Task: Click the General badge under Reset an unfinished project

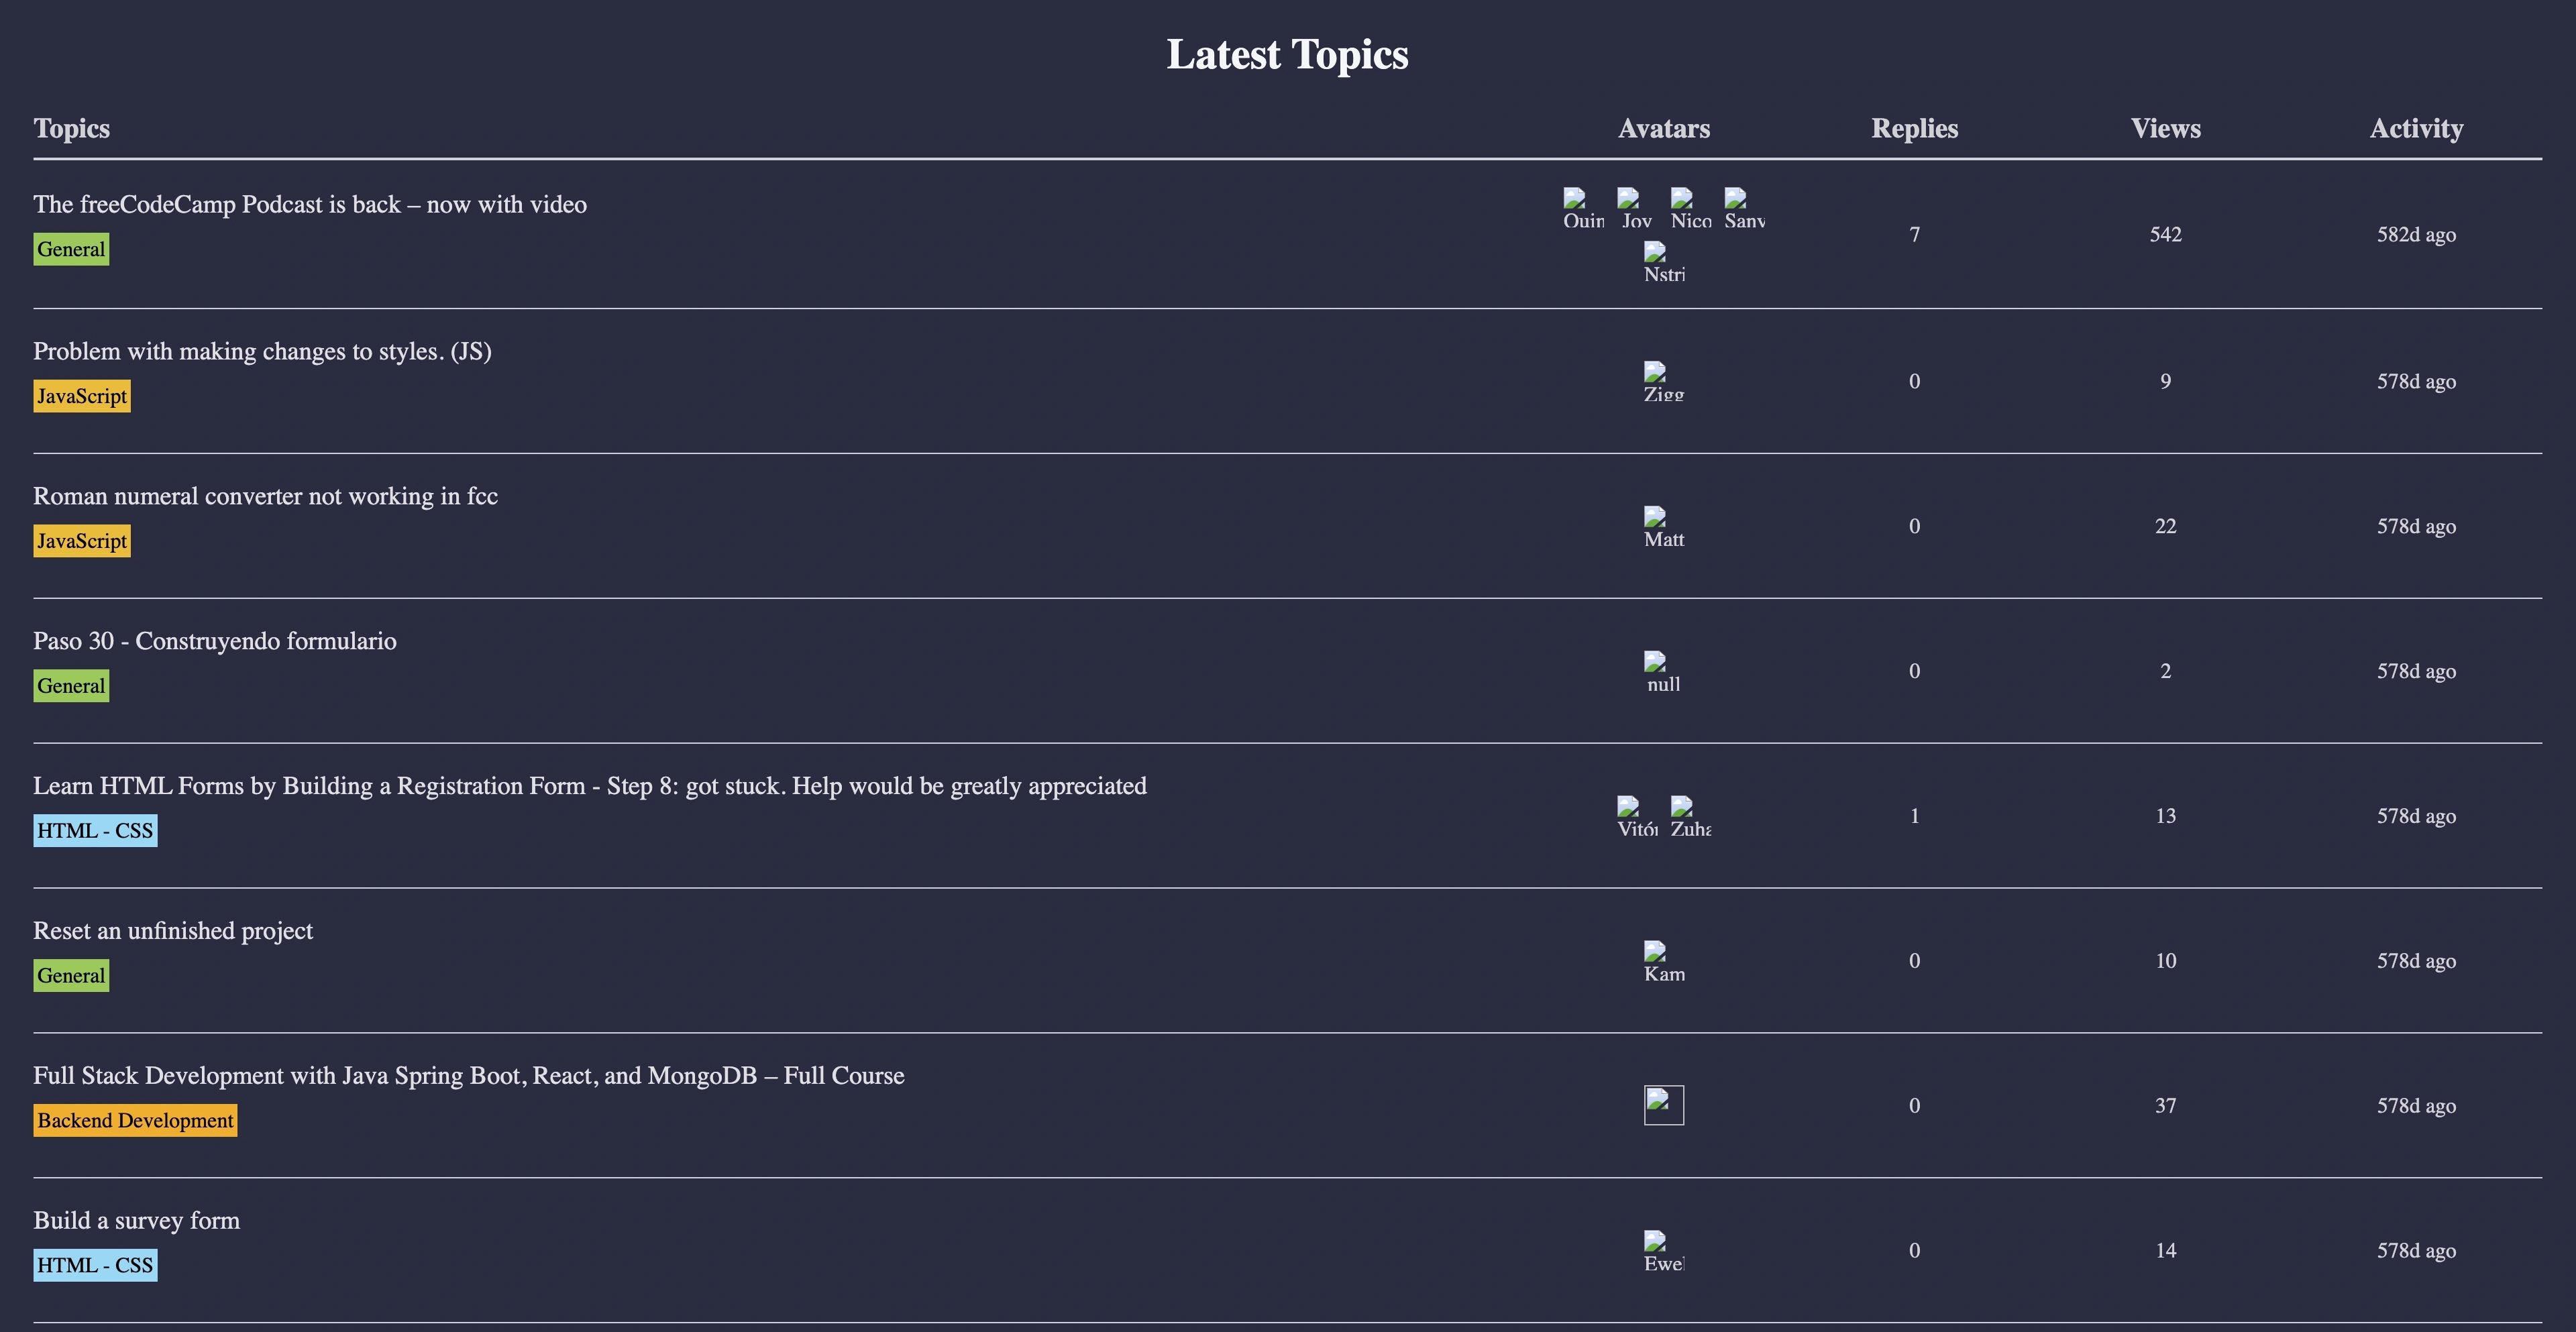Action: coord(70,975)
